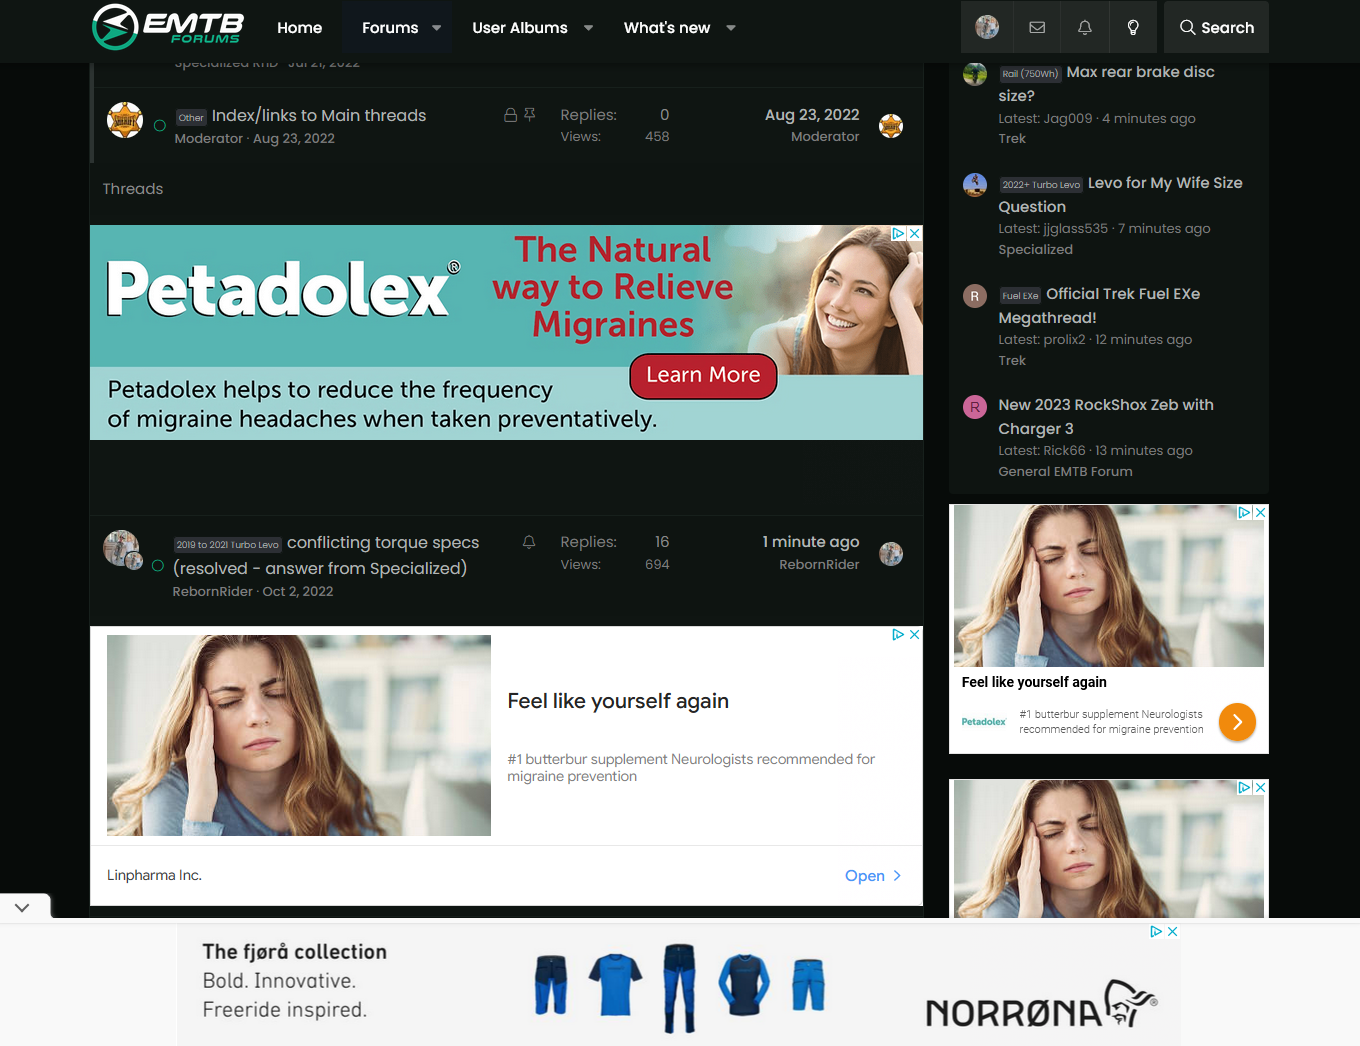Viewport: 1360px width, 1046px height.
Task: Click the RebornRider thread starter avatar
Action: click(122, 548)
